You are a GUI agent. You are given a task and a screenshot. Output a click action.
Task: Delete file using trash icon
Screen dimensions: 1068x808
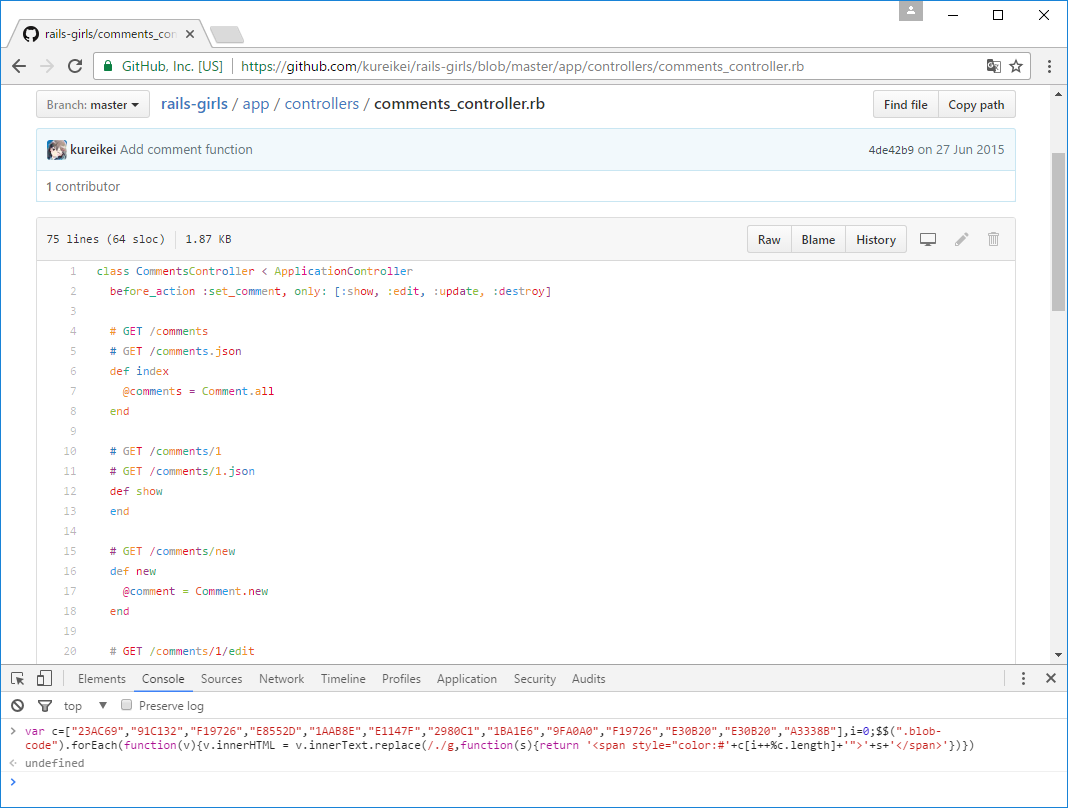click(993, 240)
